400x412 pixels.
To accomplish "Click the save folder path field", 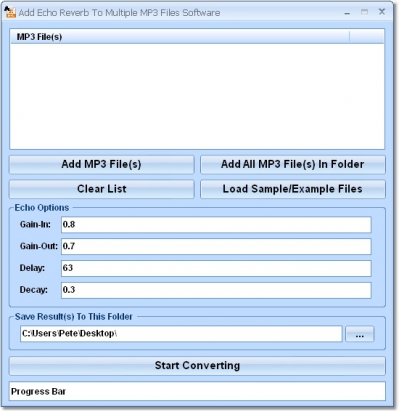I will coord(181,334).
